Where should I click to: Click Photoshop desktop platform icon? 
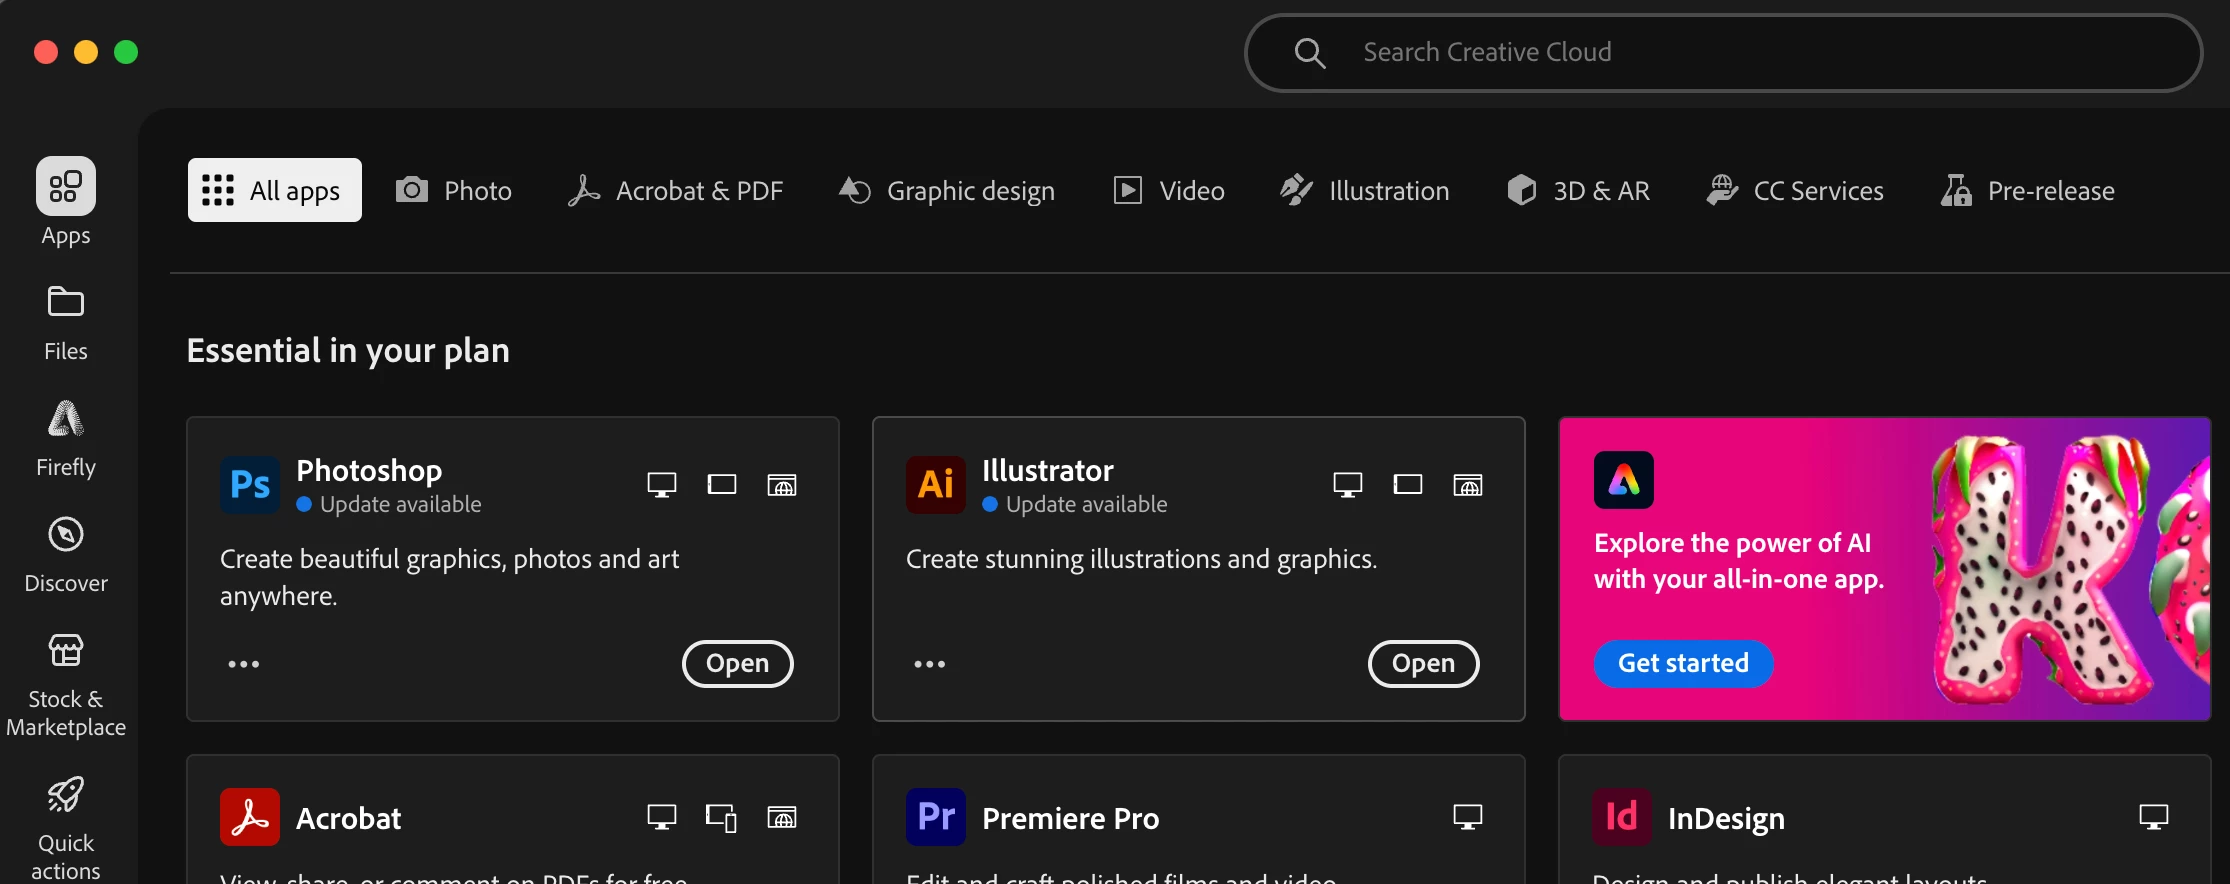(662, 485)
